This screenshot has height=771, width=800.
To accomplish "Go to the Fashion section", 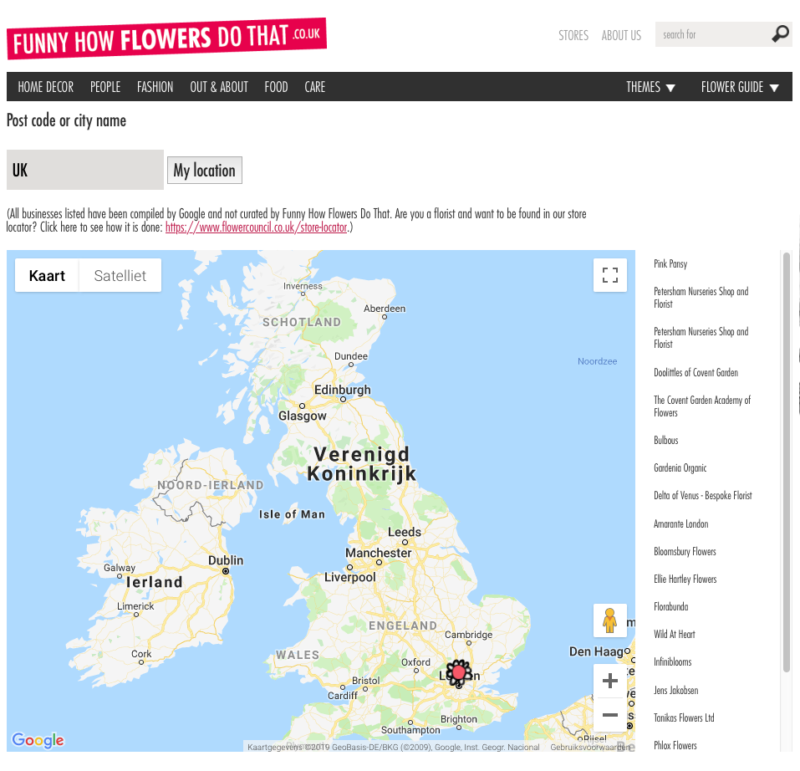I will tap(155, 87).
